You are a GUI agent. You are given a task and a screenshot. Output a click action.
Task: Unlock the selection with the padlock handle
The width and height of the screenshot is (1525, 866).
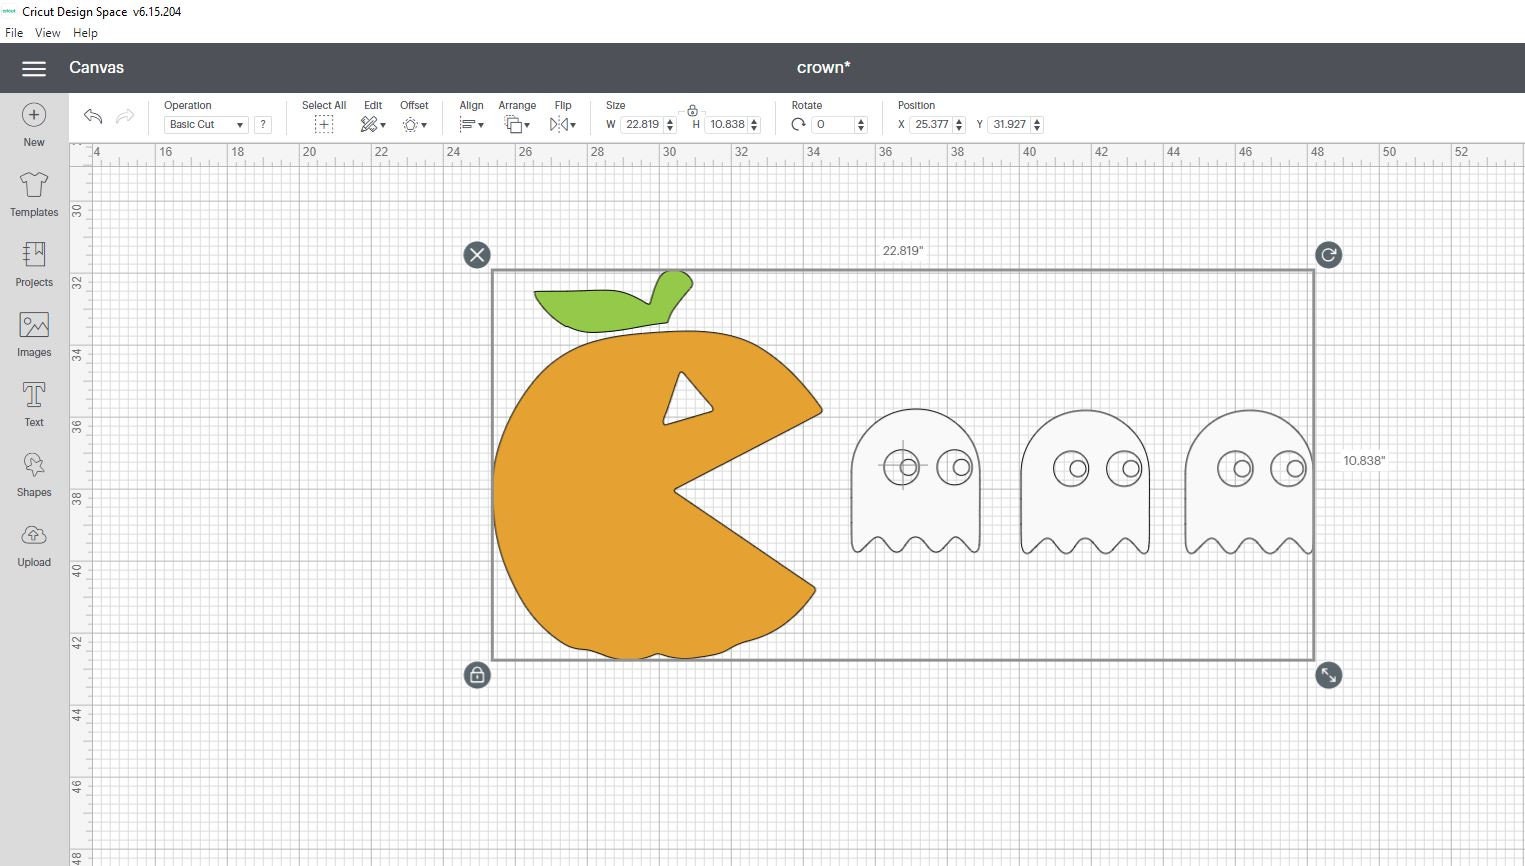(x=477, y=675)
